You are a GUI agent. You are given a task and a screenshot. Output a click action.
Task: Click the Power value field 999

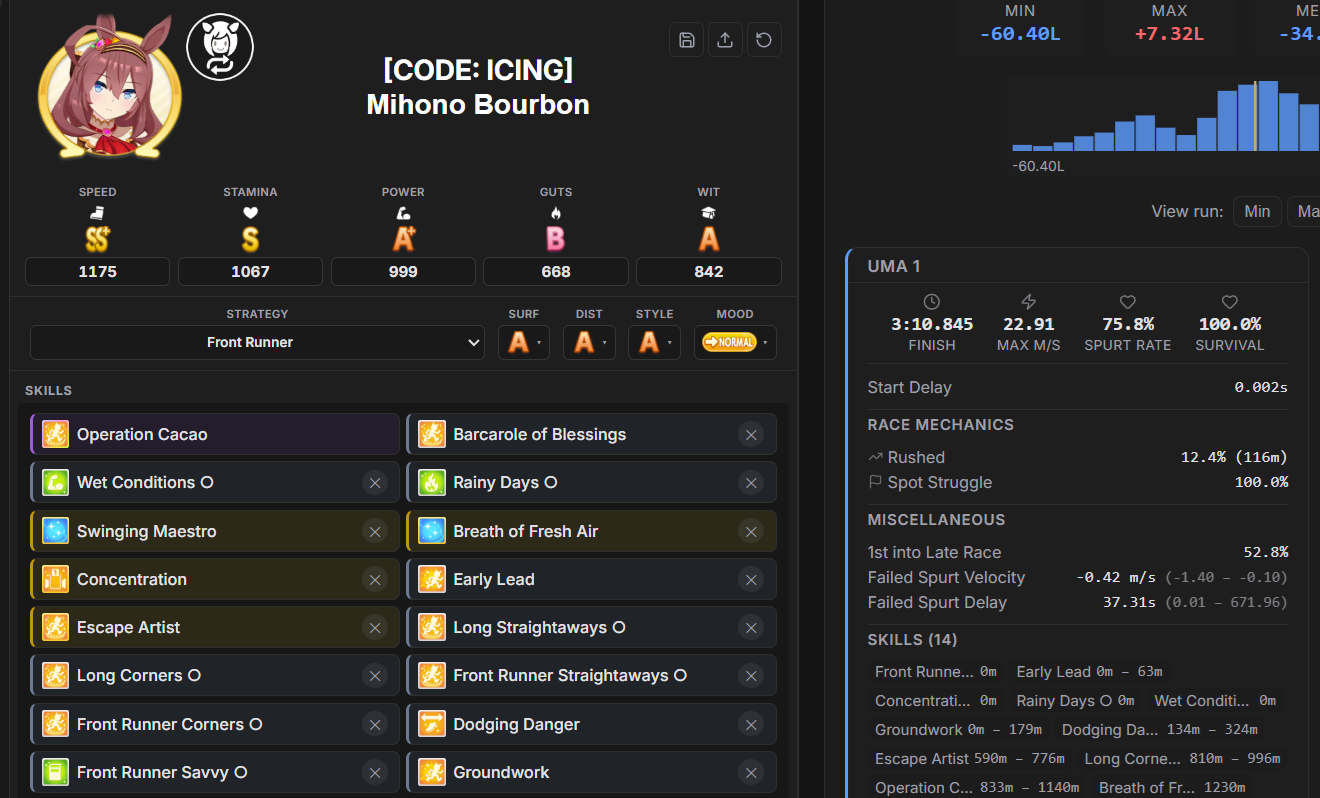coord(403,272)
